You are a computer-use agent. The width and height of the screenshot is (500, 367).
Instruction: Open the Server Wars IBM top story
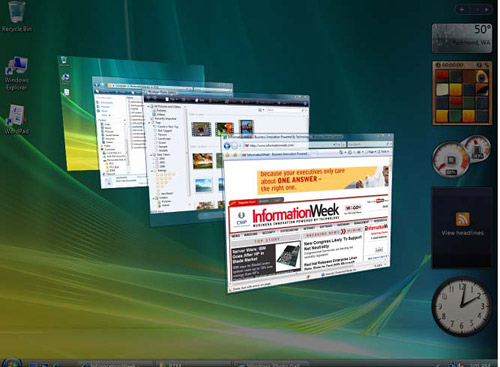pyautogui.click(x=249, y=255)
